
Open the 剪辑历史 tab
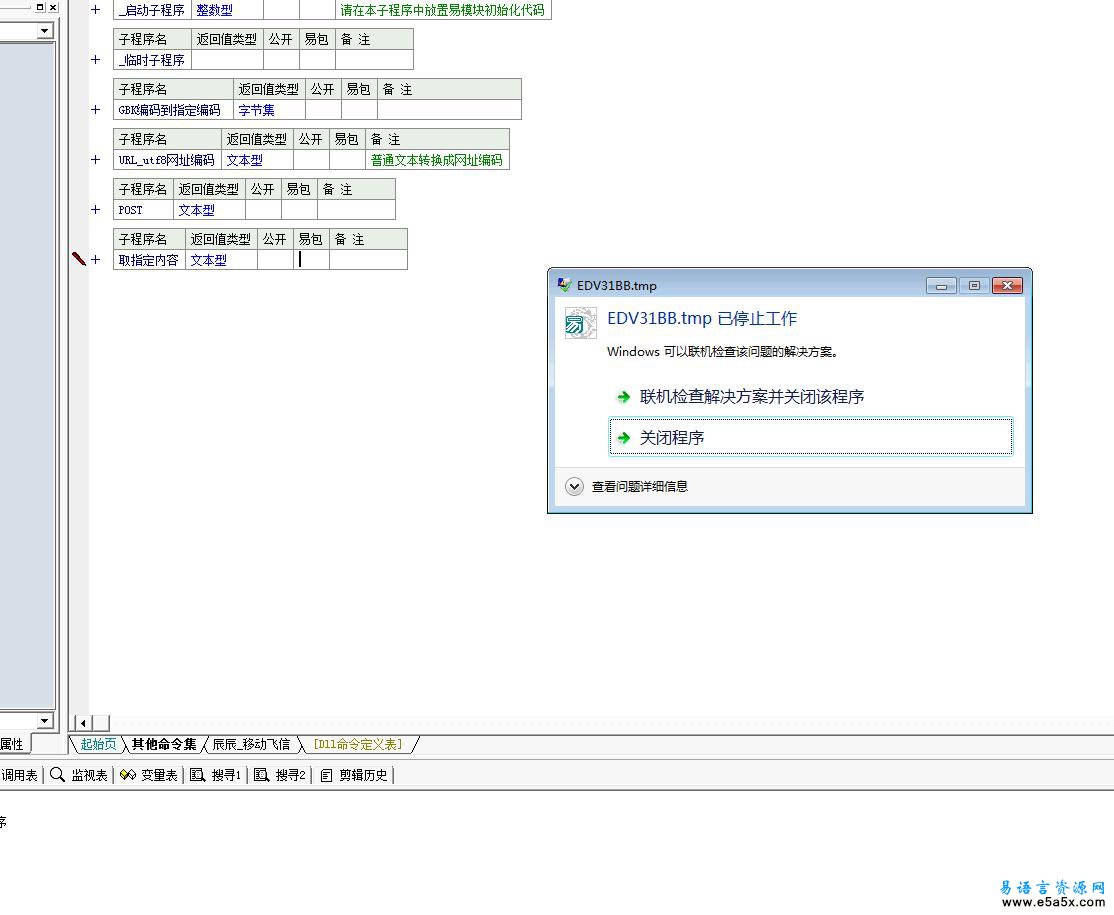click(354, 775)
